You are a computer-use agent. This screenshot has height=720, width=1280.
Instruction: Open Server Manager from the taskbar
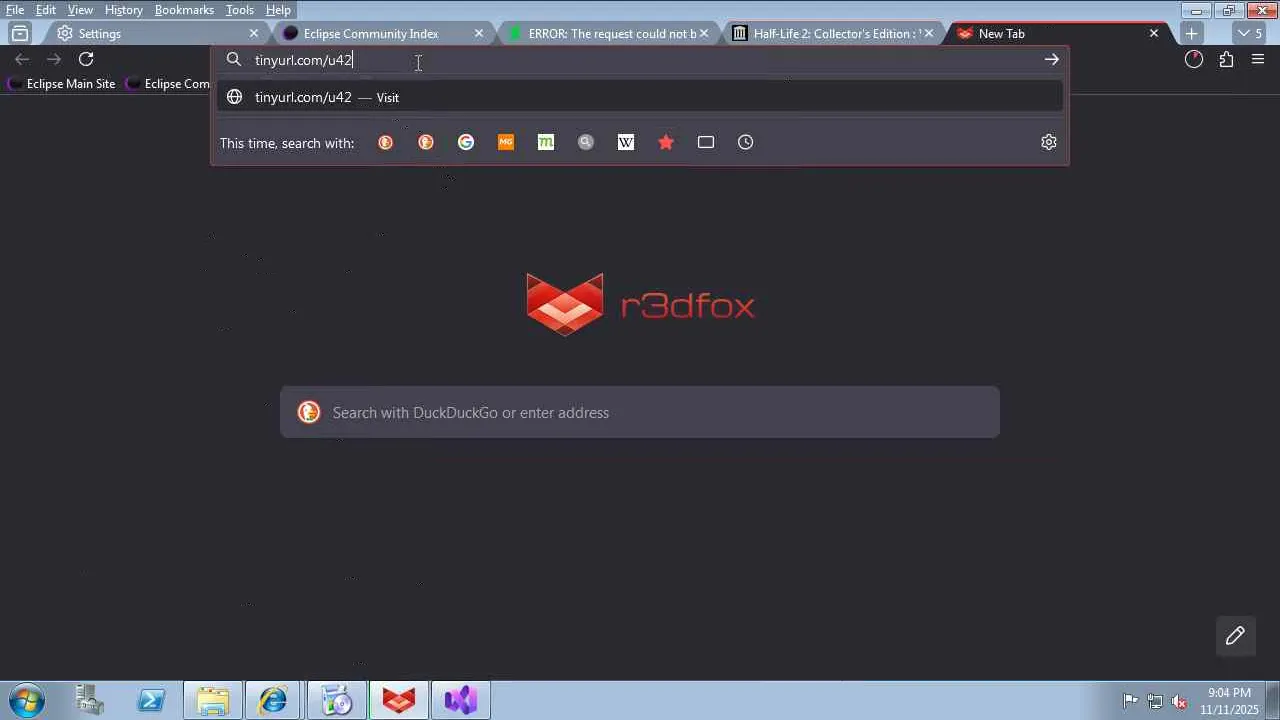(90, 700)
